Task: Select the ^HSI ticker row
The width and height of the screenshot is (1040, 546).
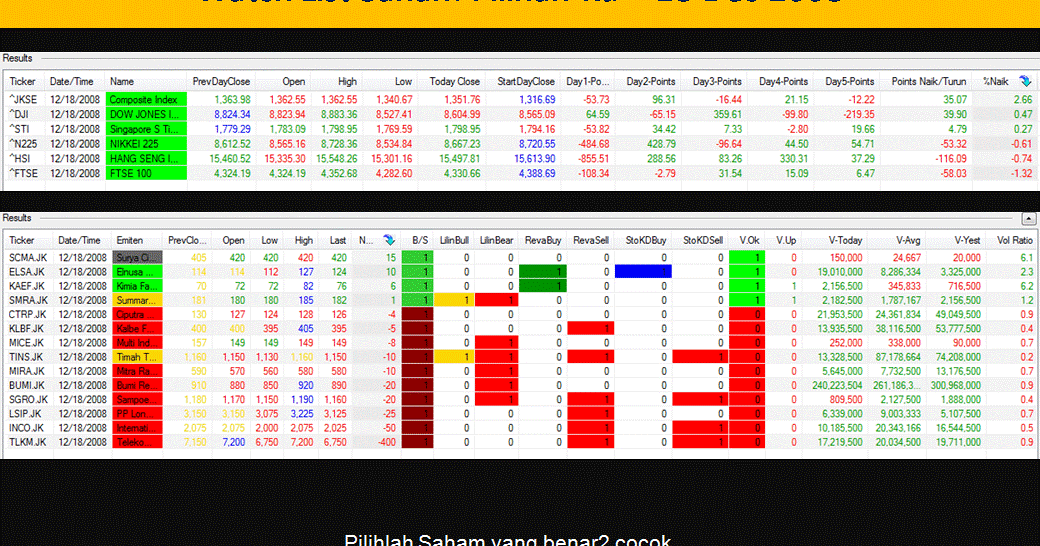Action: [x=521, y=159]
